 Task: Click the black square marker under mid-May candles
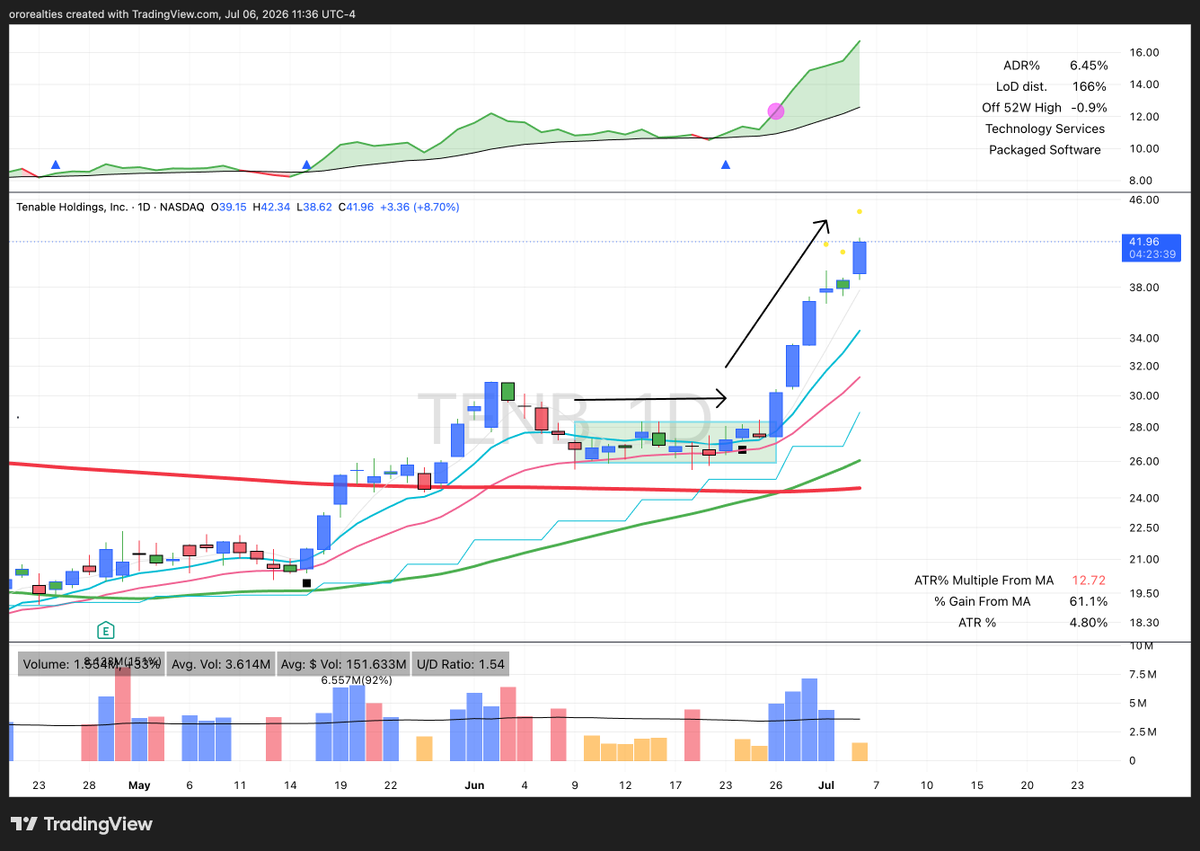coord(307,582)
